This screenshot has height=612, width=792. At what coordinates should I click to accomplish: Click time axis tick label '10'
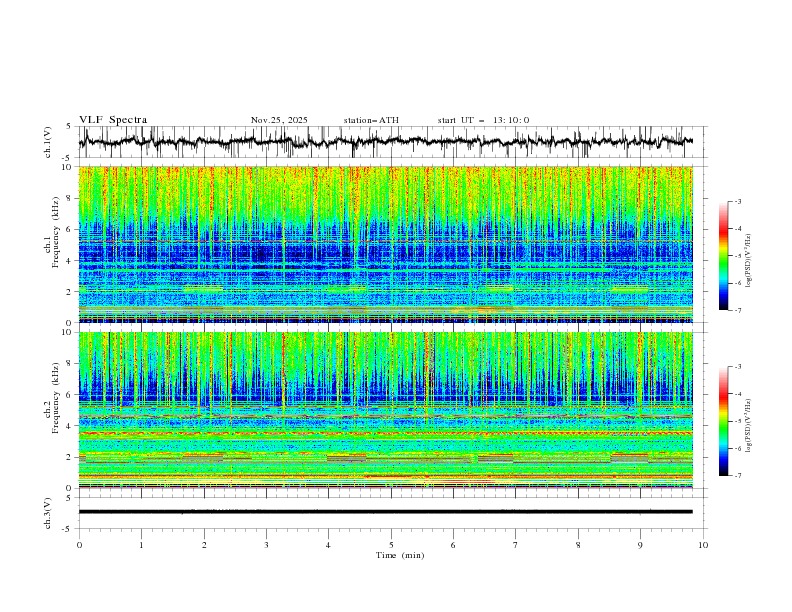point(703,545)
